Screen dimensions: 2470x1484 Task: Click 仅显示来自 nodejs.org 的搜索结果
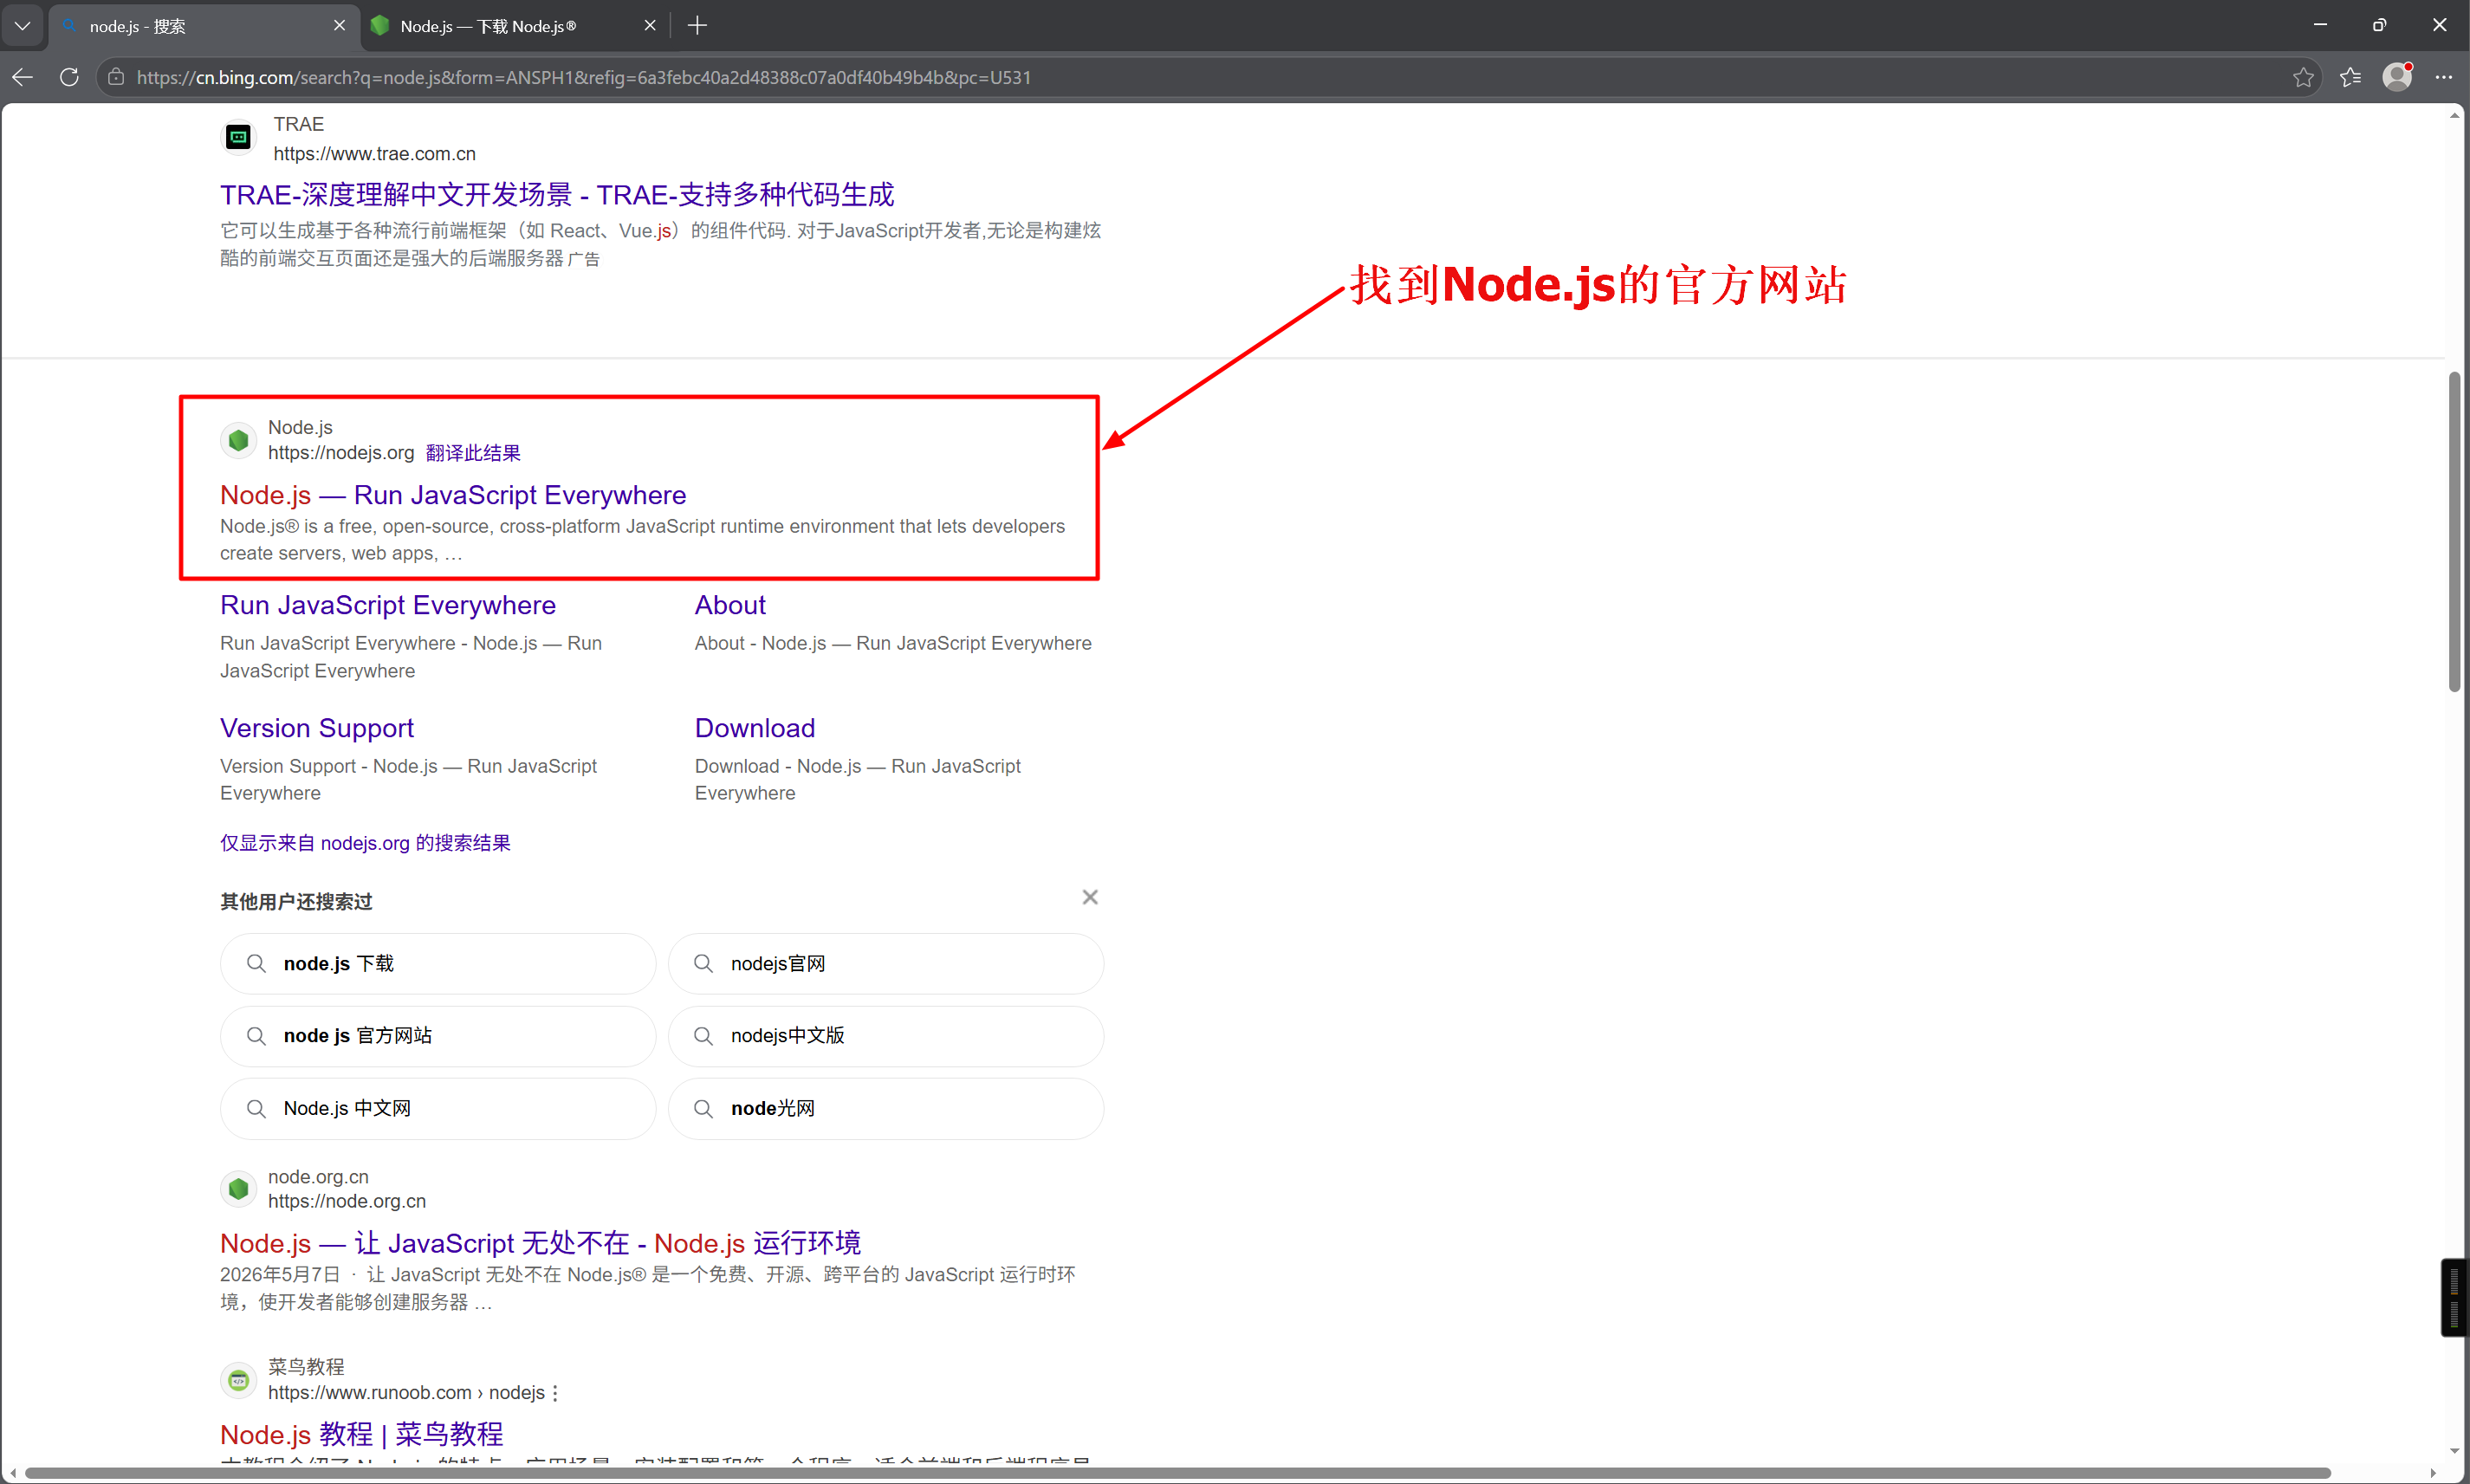click(x=365, y=843)
